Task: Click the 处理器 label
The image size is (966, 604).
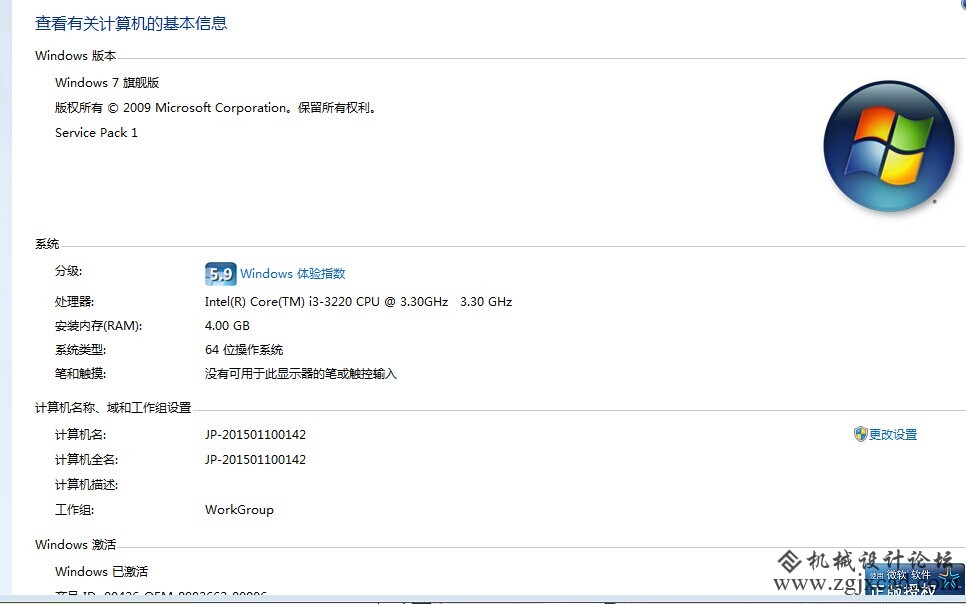Action: 75,301
